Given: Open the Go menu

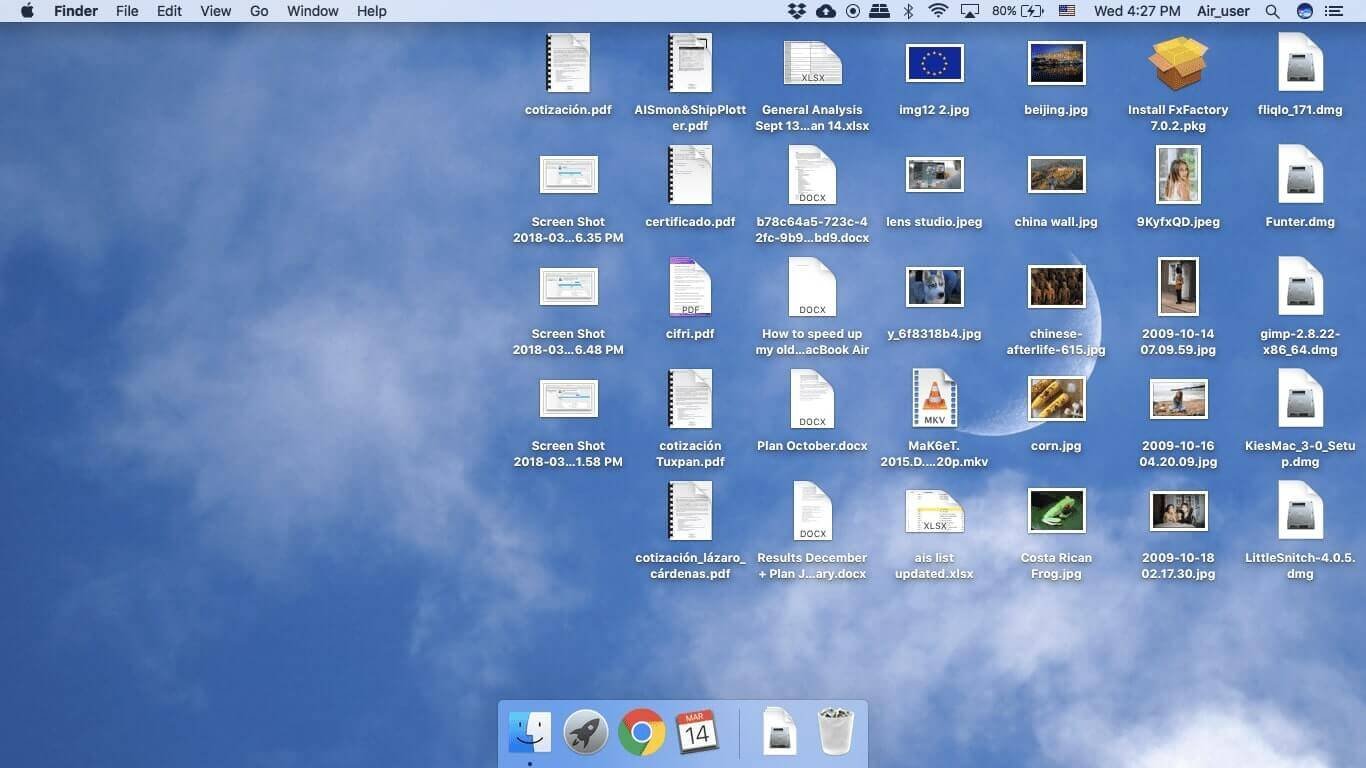Looking at the screenshot, I should point(259,11).
